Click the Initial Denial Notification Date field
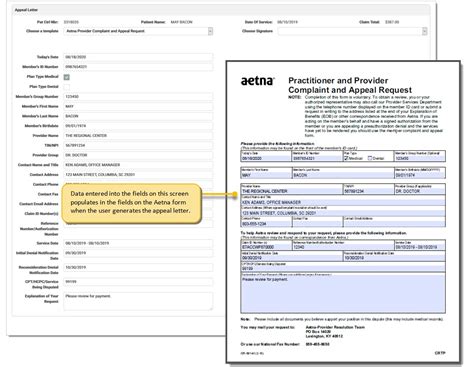The image size is (474, 367). pyautogui.click(x=138, y=253)
